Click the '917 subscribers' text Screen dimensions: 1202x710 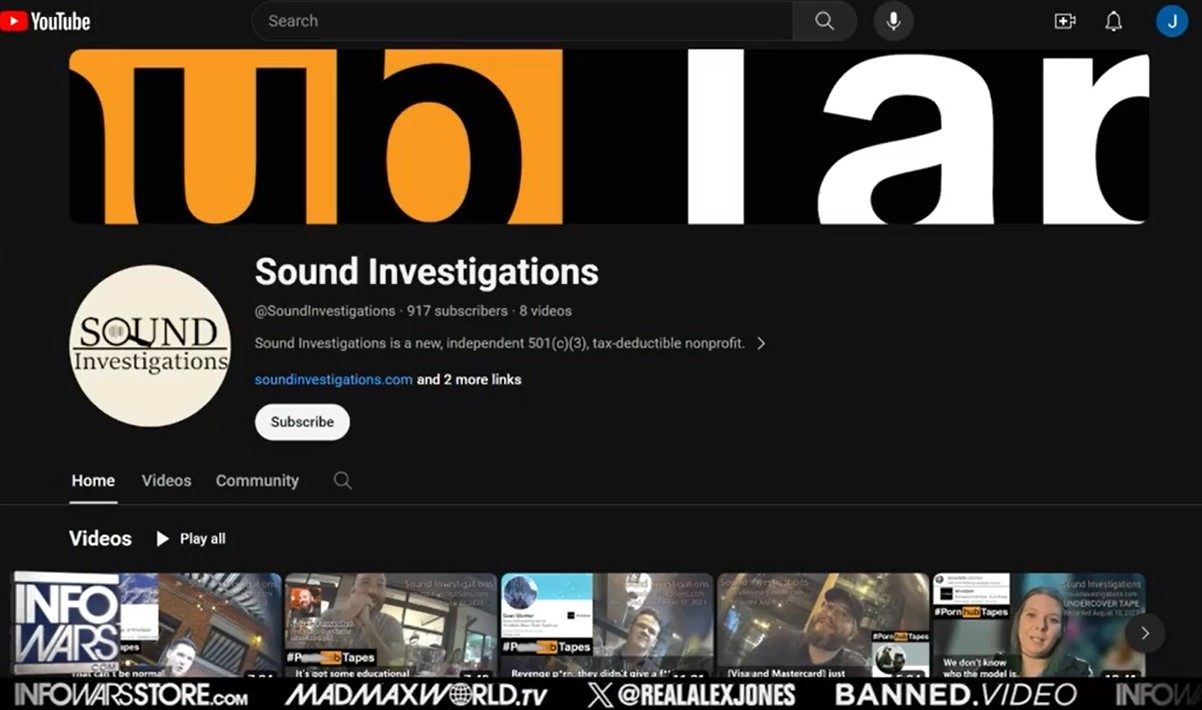(458, 311)
